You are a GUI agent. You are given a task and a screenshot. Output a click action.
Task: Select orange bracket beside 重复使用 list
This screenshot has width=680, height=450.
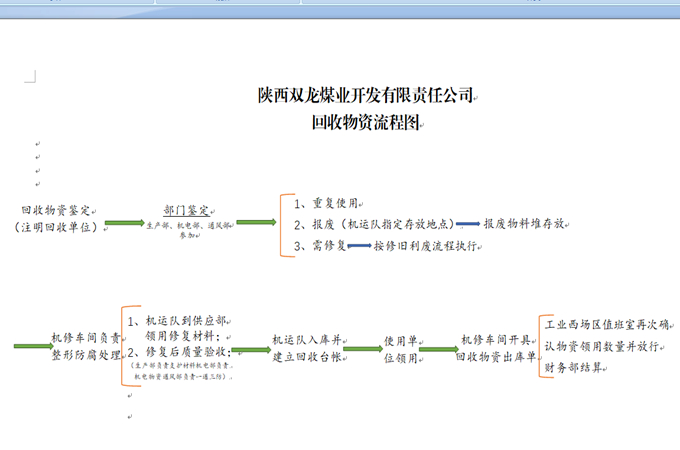click(285, 224)
